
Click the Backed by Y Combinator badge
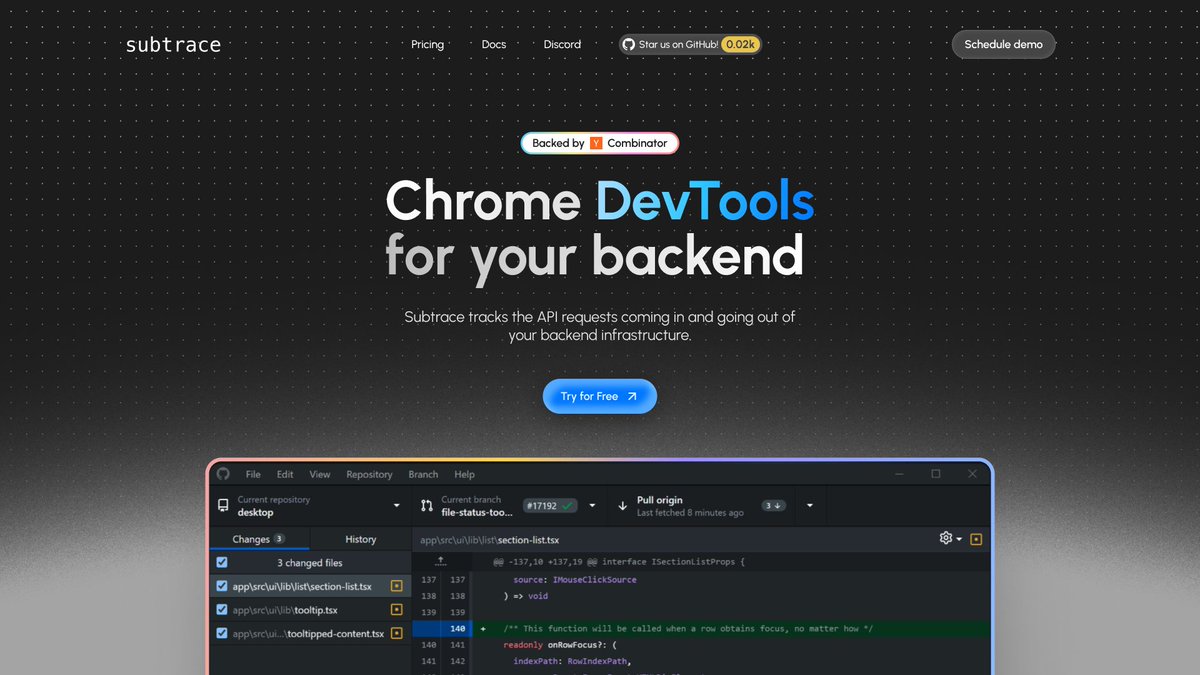coord(600,143)
